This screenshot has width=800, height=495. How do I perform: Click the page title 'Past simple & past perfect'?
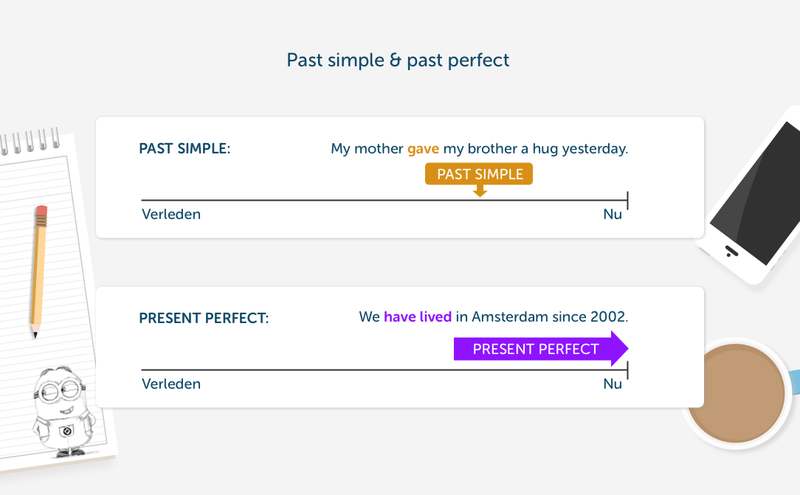coord(398,60)
